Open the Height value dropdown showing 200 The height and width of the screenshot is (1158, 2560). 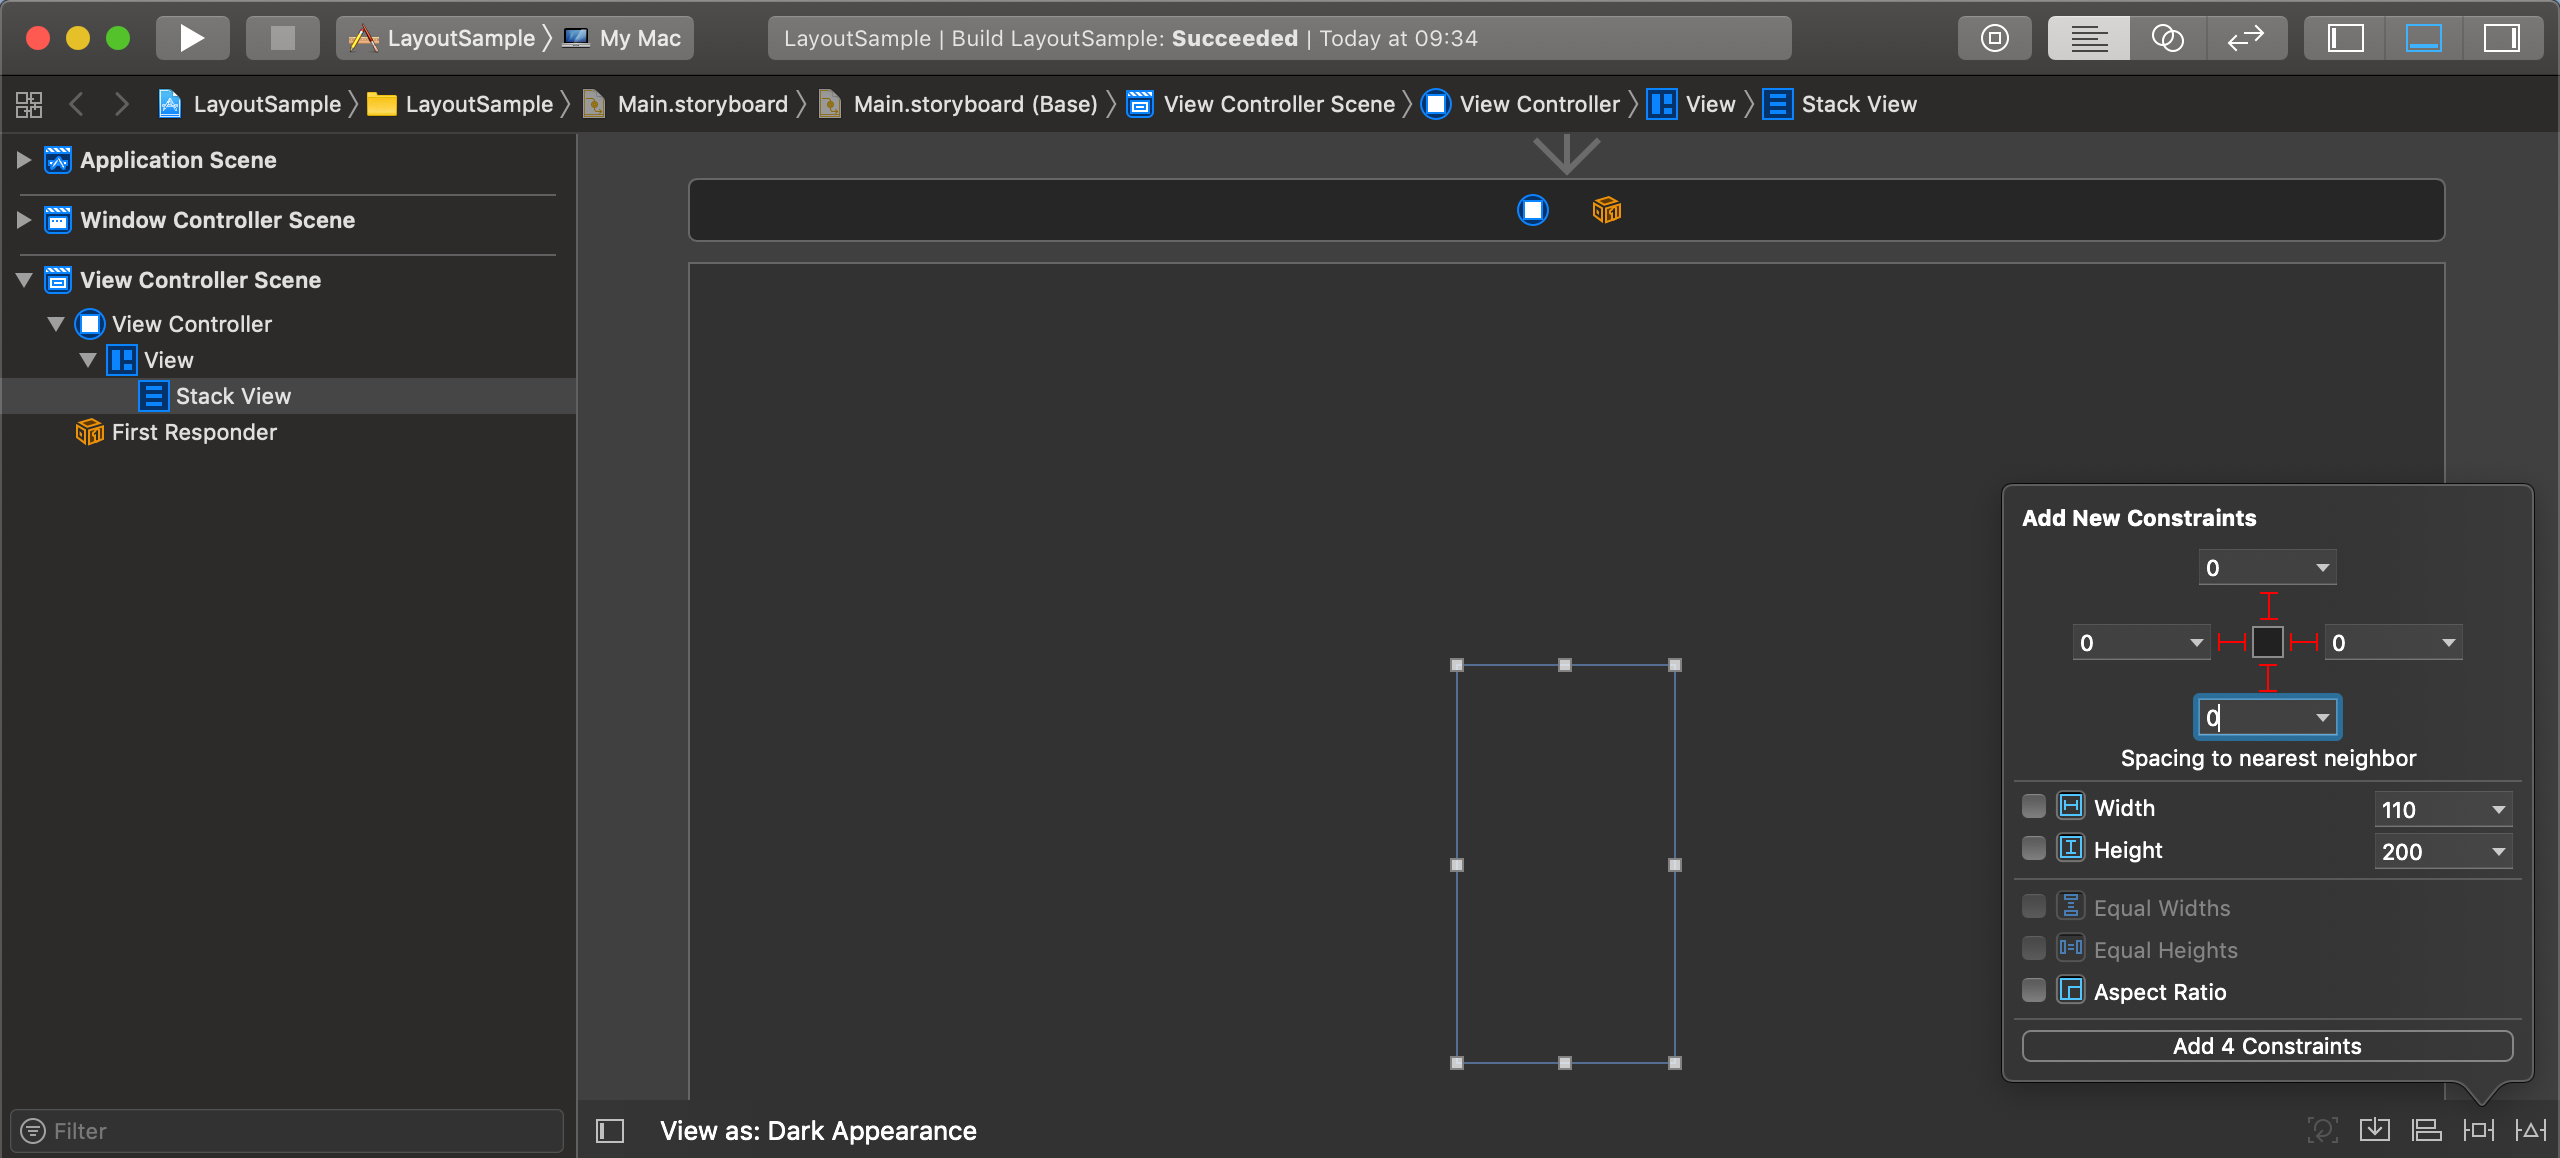(2497, 851)
